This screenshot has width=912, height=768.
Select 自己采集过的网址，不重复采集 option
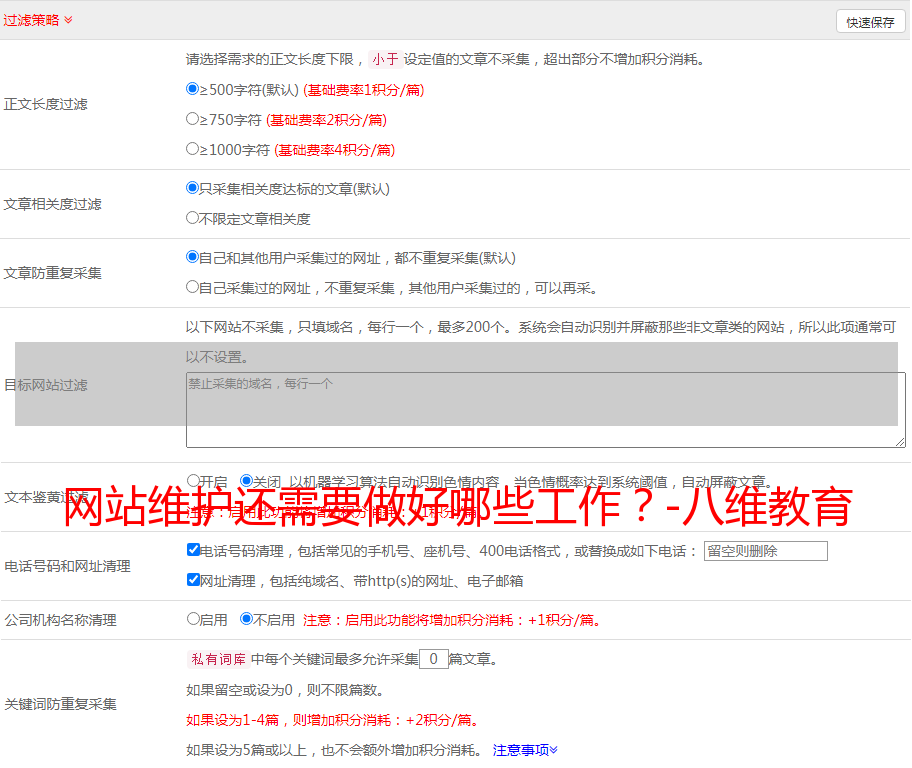click(193, 287)
